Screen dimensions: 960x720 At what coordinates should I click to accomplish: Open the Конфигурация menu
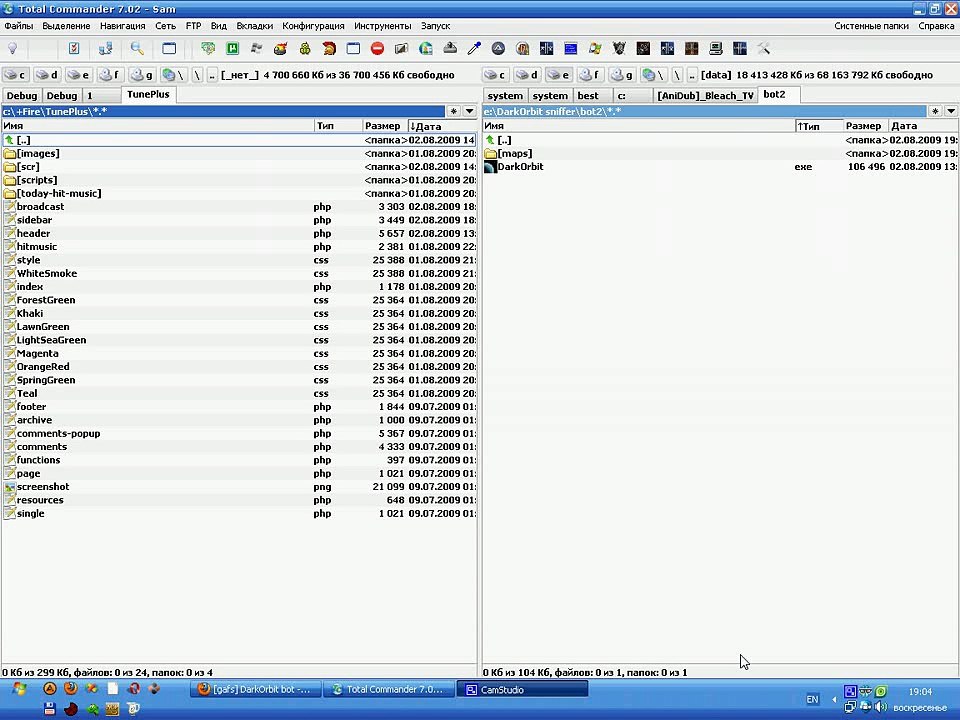tap(313, 26)
